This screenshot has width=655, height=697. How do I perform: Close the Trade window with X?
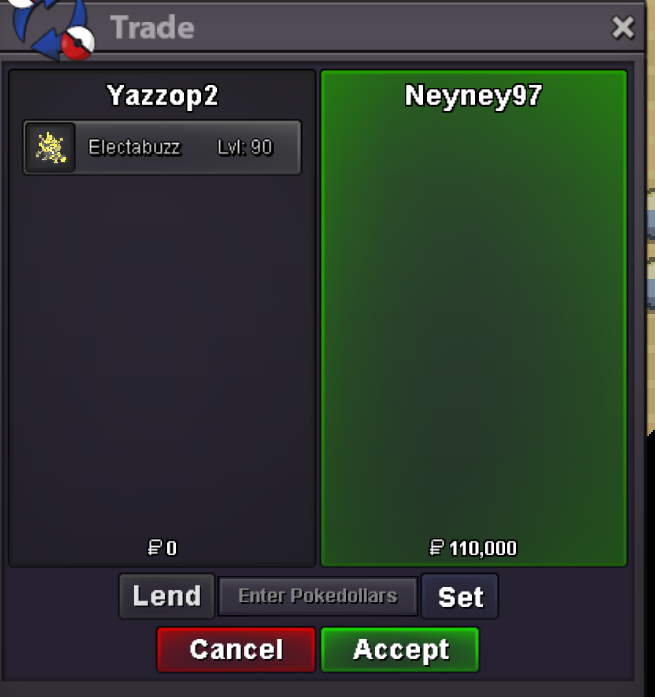623,28
